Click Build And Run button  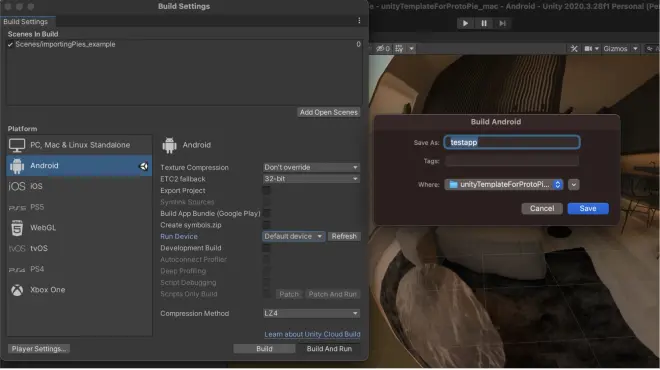329,349
